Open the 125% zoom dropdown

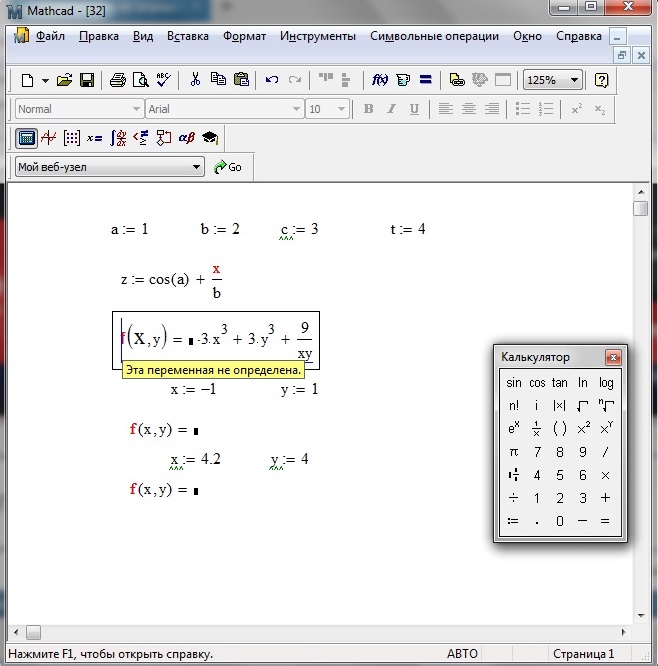pyautogui.click(x=574, y=80)
